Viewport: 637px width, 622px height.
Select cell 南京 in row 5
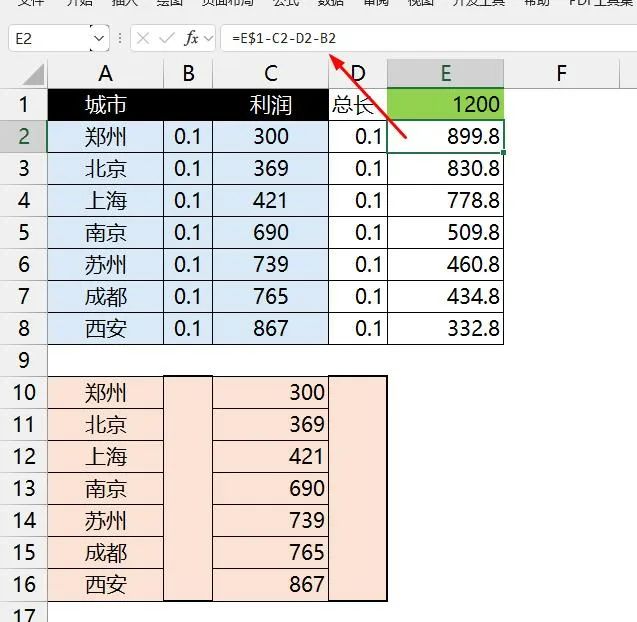click(x=106, y=233)
